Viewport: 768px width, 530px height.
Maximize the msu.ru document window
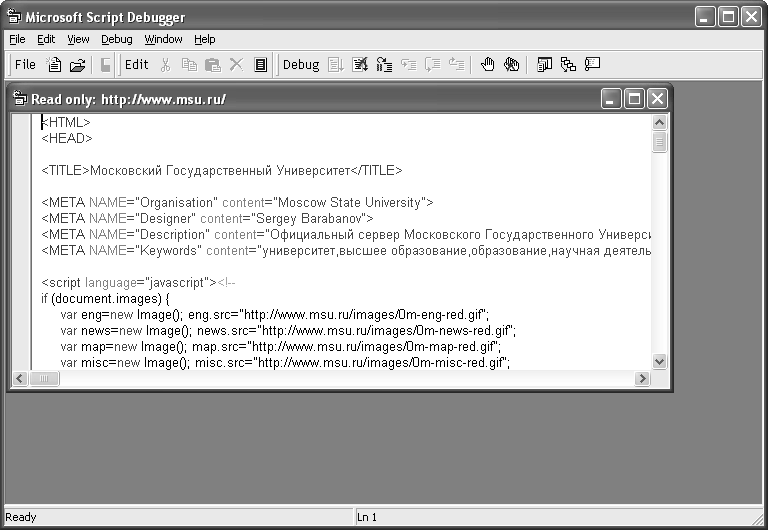pyautogui.click(x=634, y=99)
